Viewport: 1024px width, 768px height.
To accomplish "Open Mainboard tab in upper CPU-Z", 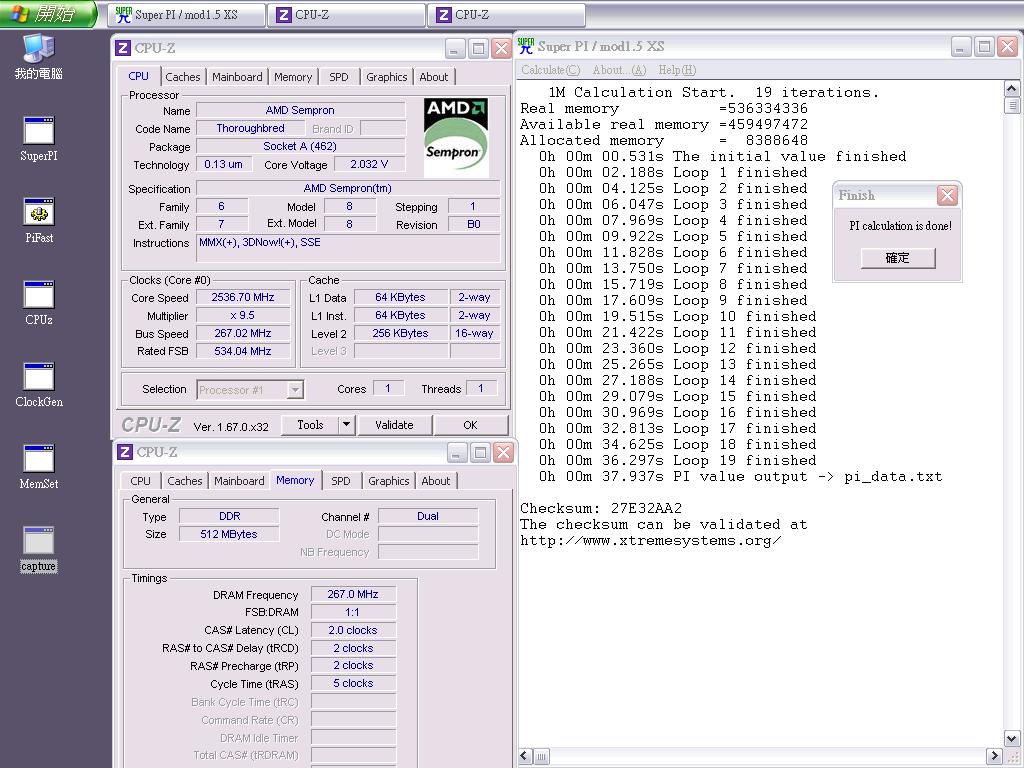I will point(237,77).
